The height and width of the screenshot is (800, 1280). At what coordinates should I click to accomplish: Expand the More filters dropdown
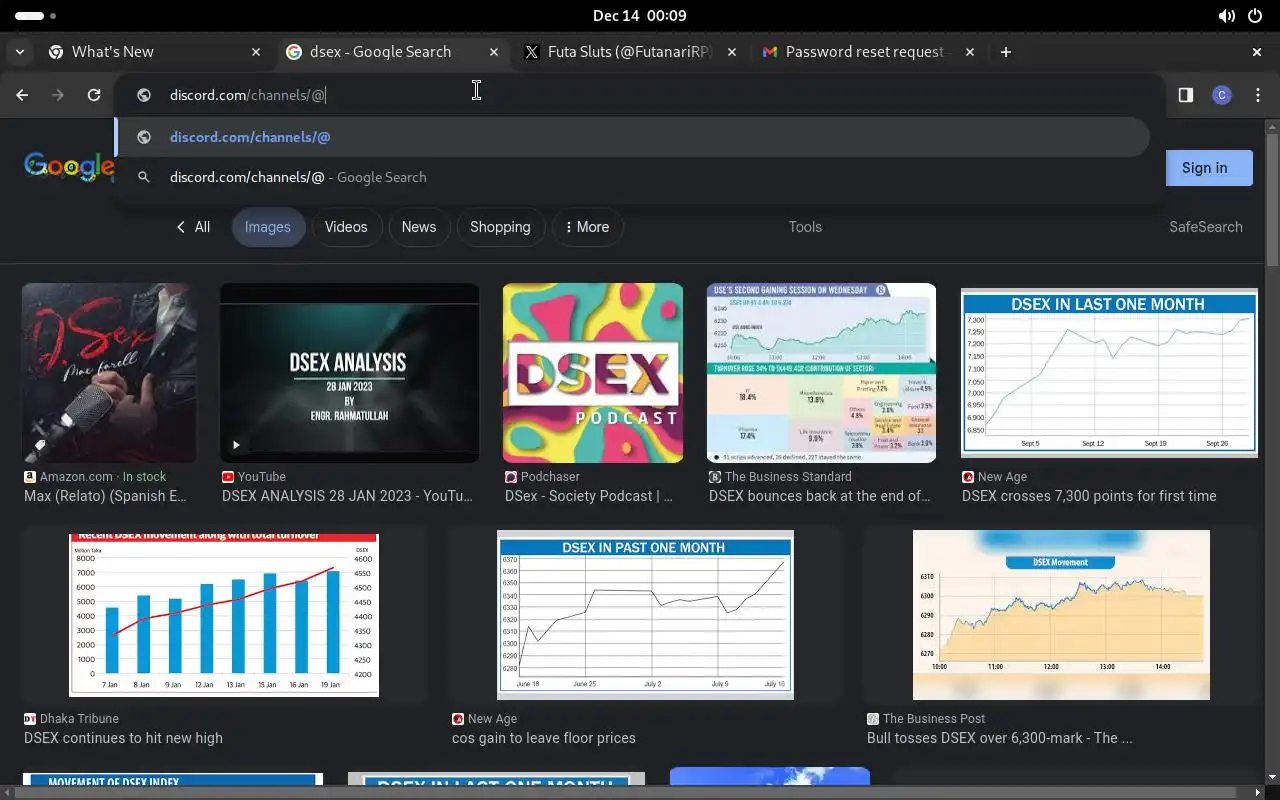[x=587, y=227]
